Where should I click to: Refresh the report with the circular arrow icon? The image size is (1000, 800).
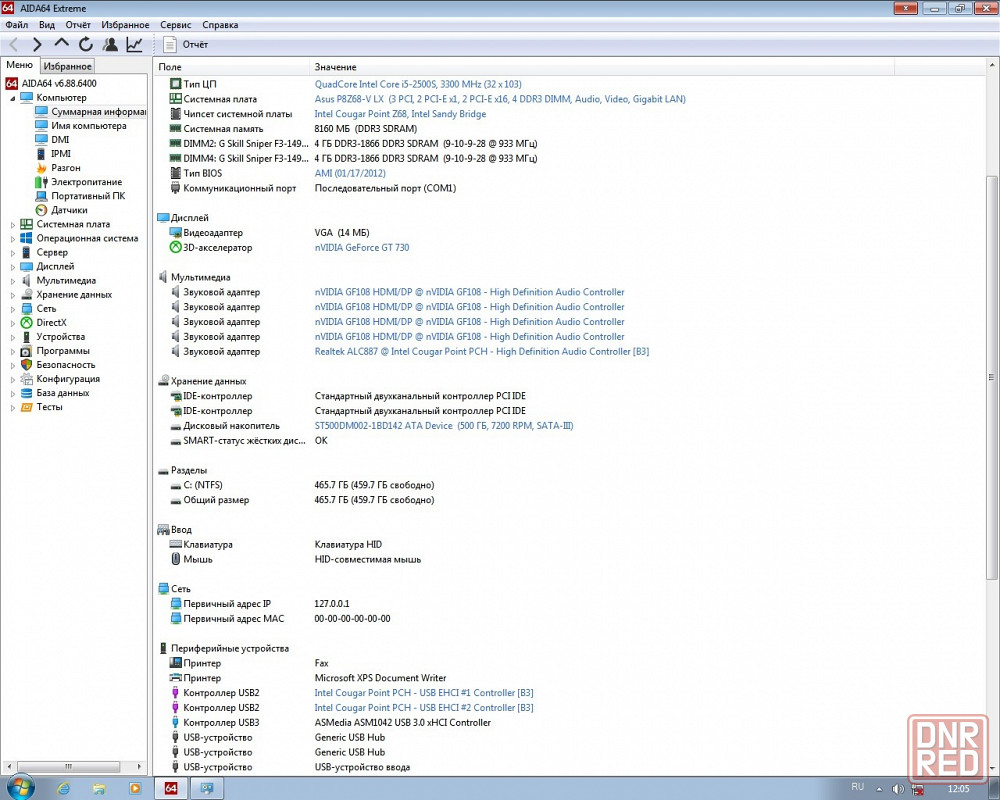(85, 44)
